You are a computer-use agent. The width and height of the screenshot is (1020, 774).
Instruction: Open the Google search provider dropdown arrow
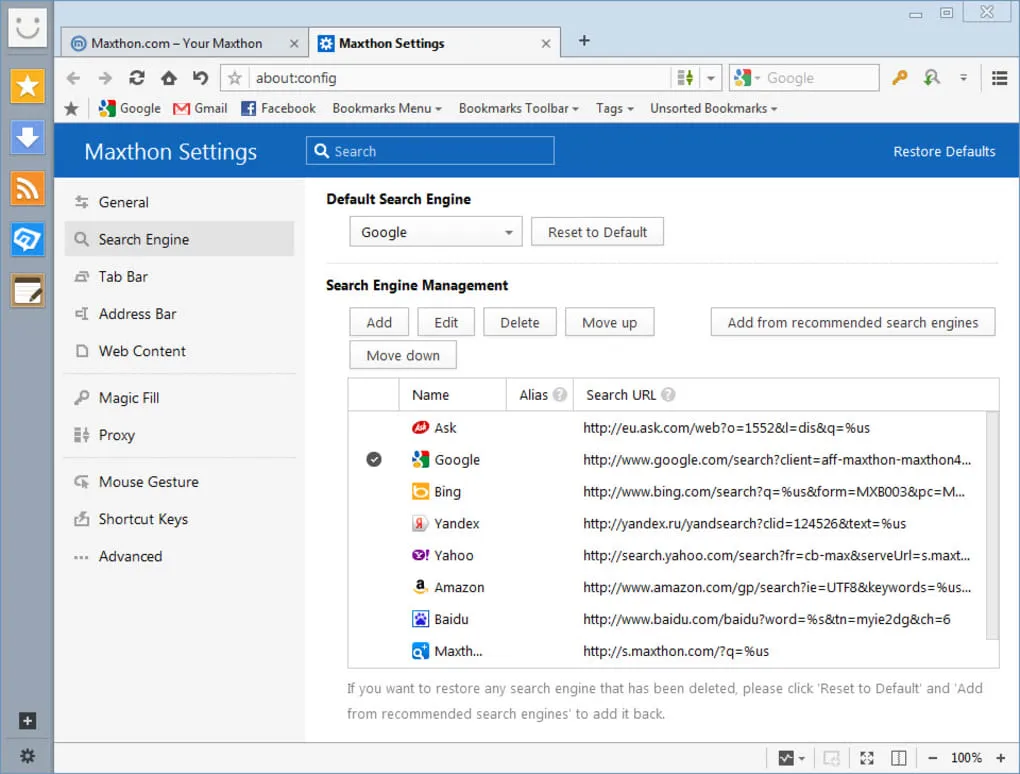point(758,77)
